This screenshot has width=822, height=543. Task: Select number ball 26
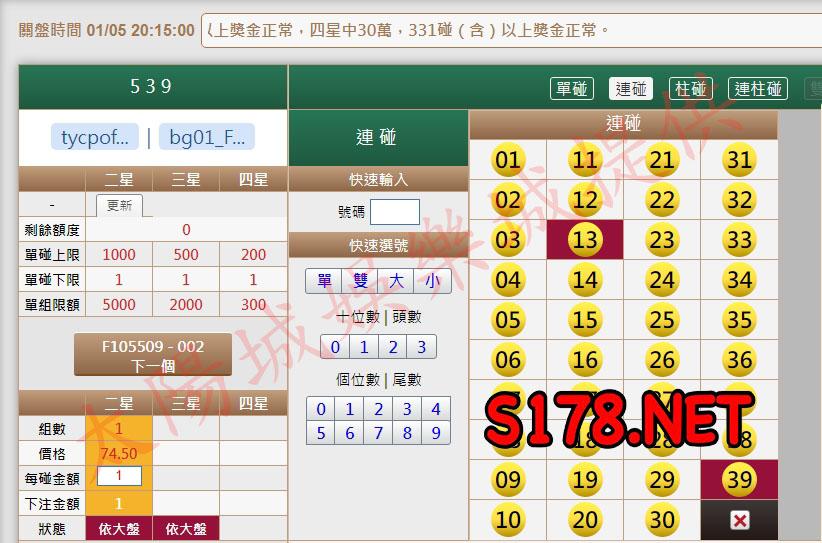662,360
